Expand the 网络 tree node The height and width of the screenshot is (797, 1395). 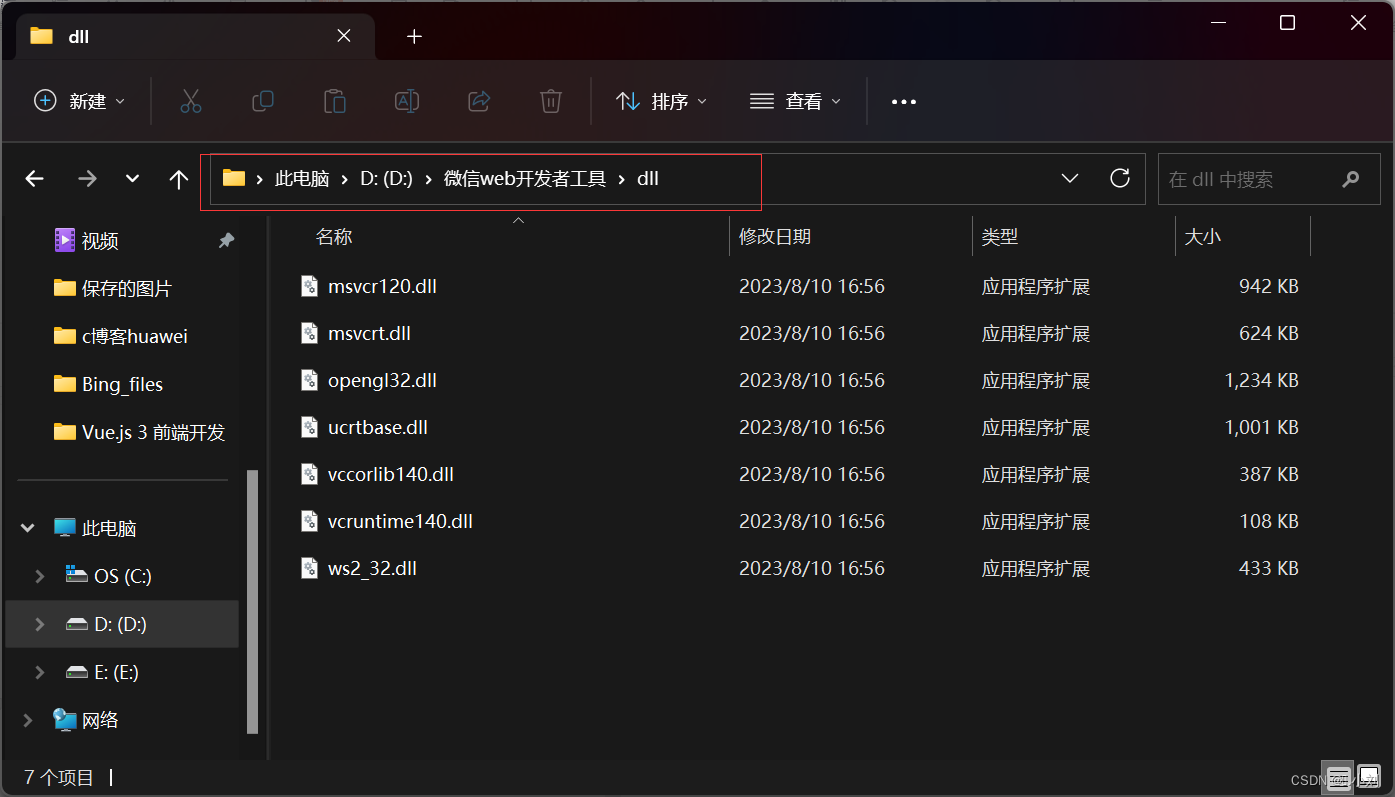point(28,720)
